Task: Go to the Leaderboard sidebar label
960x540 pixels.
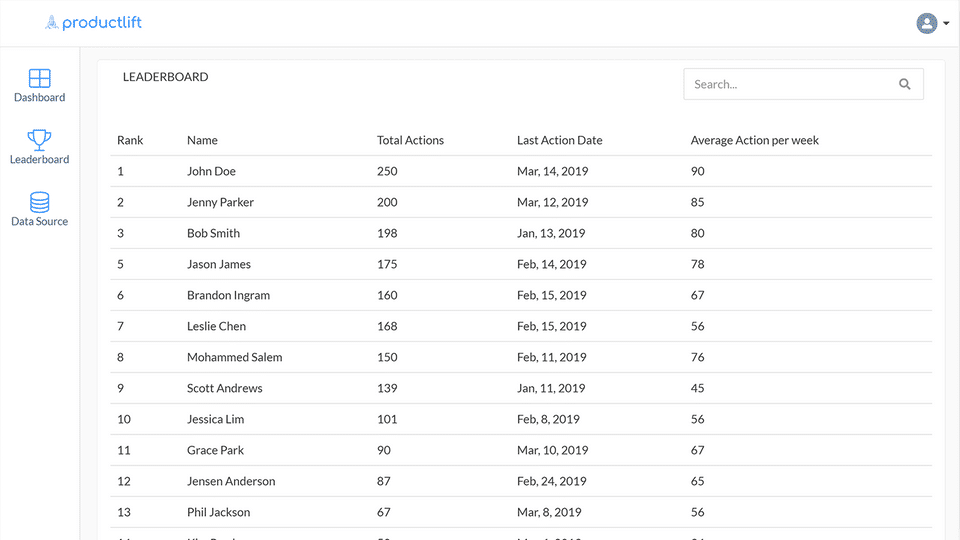Action: [40, 159]
